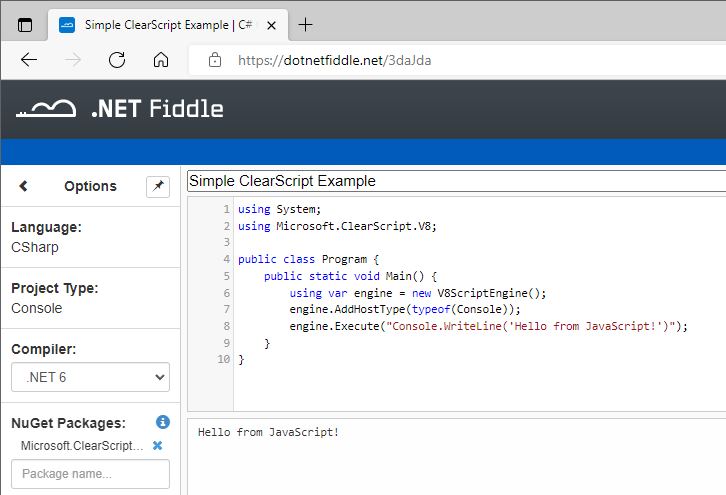Click the browser back arrow

tap(29, 60)
